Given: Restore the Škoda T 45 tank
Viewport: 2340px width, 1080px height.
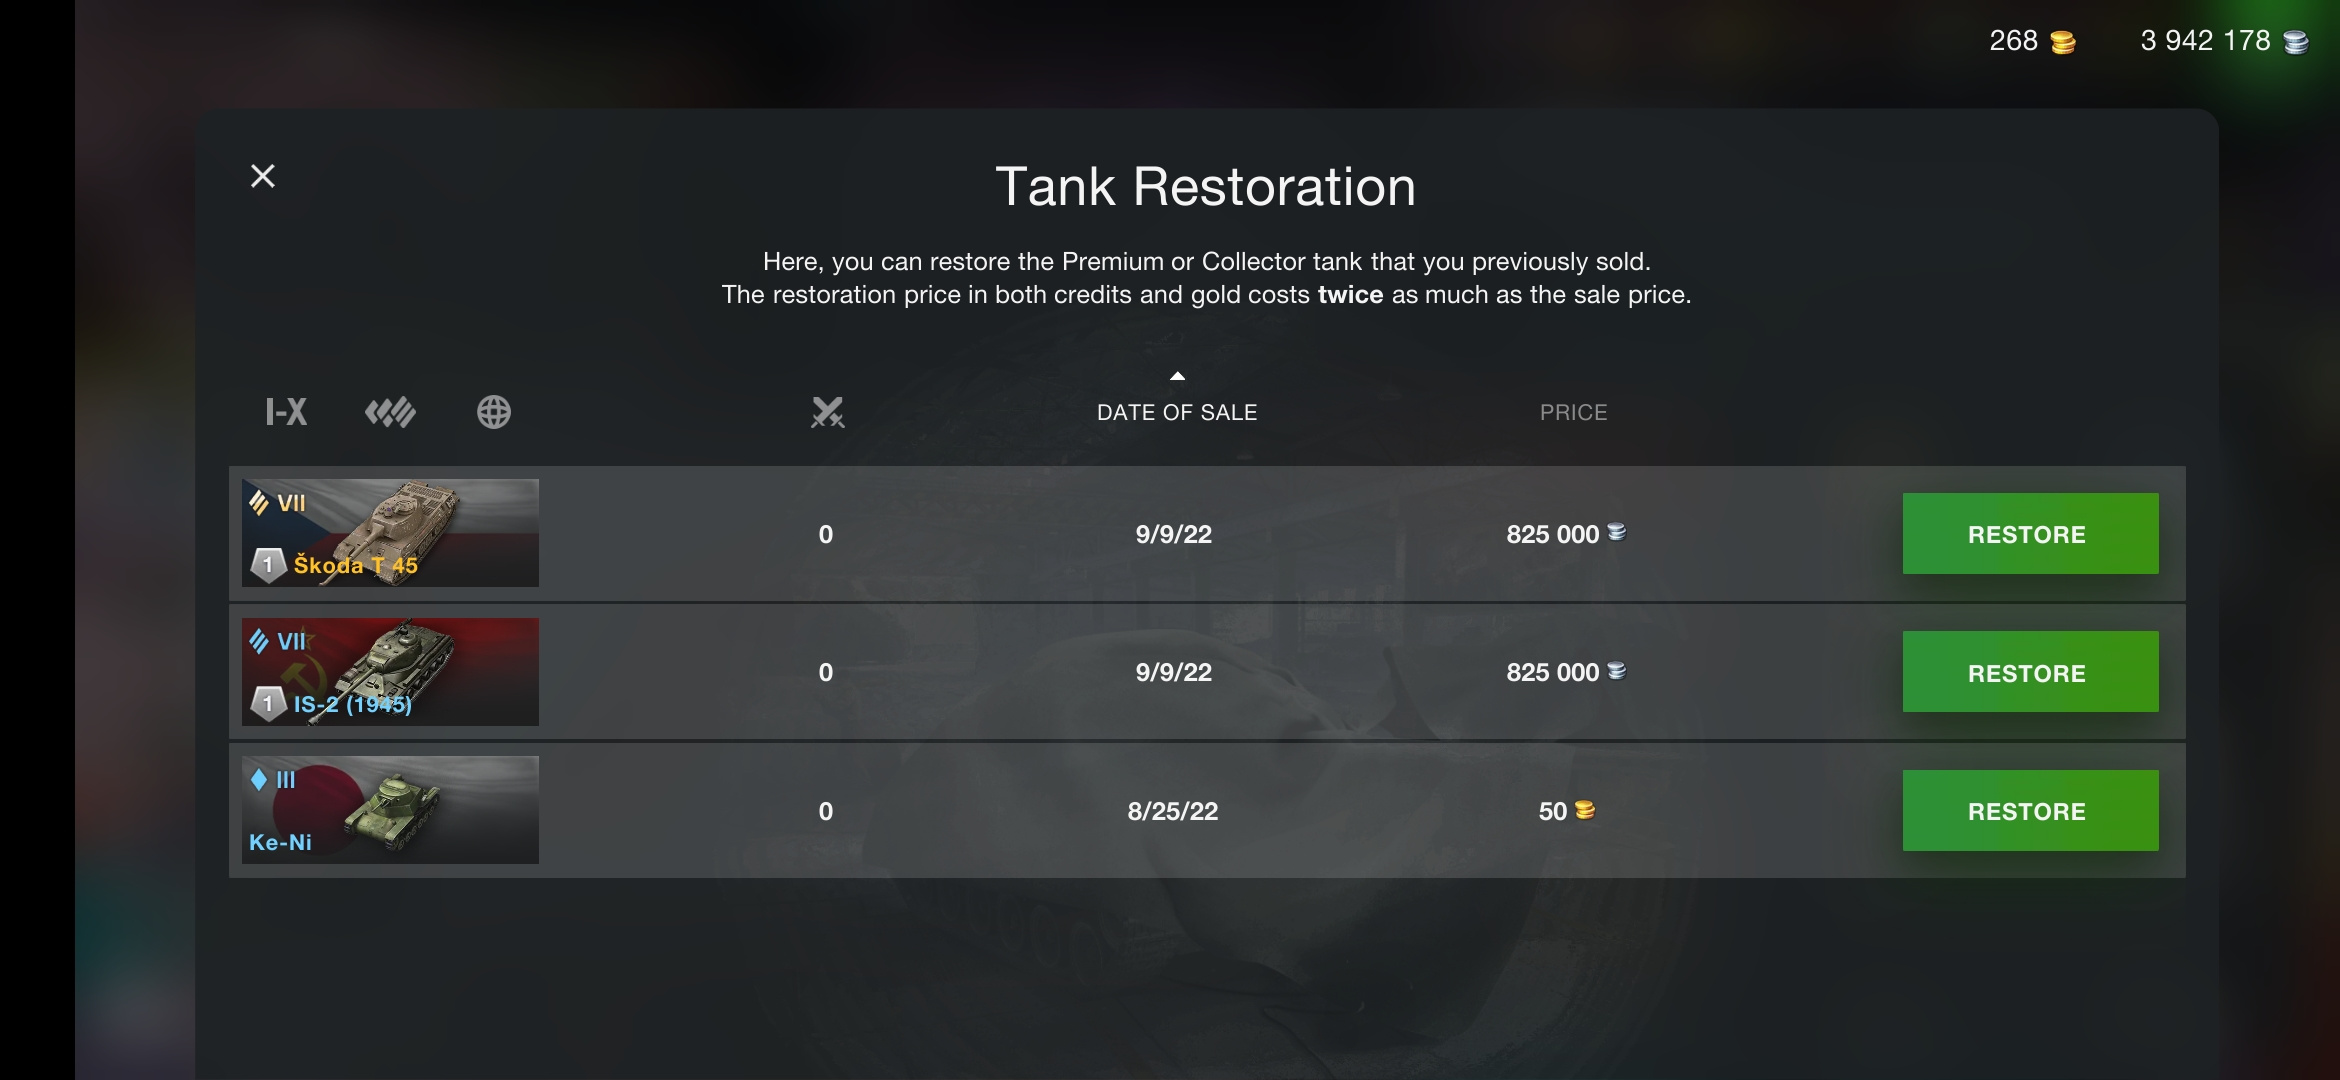Looking at the screenshot, I should pyautogui.click(x=2030, y=534).
